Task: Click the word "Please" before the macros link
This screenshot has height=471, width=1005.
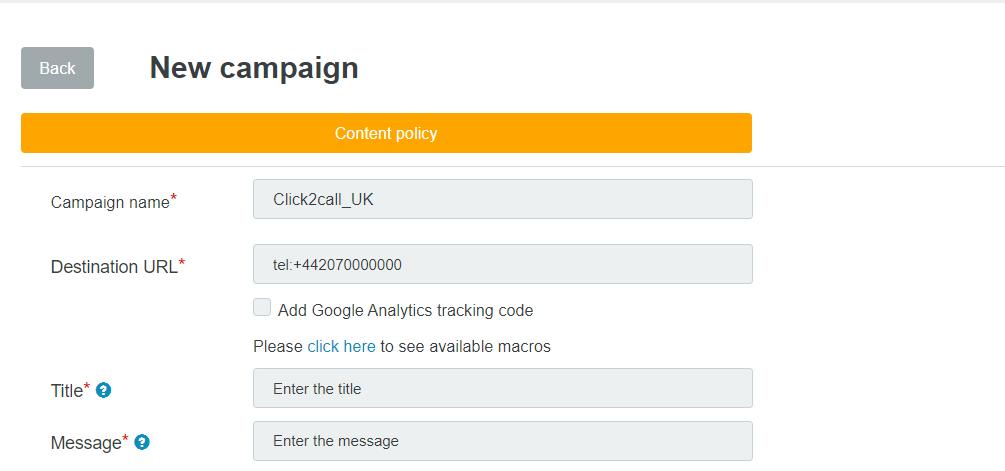Action: 278,347
